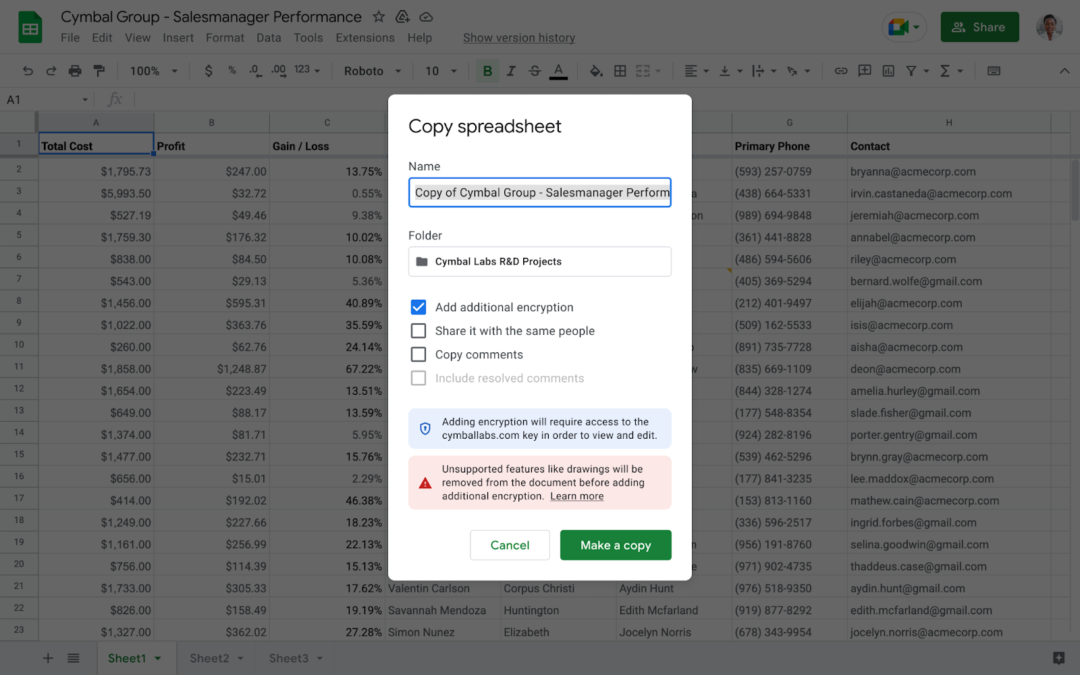Open the text wrapping dropdown
This screenshot has height=675, width=1080.
click(764, 71)
